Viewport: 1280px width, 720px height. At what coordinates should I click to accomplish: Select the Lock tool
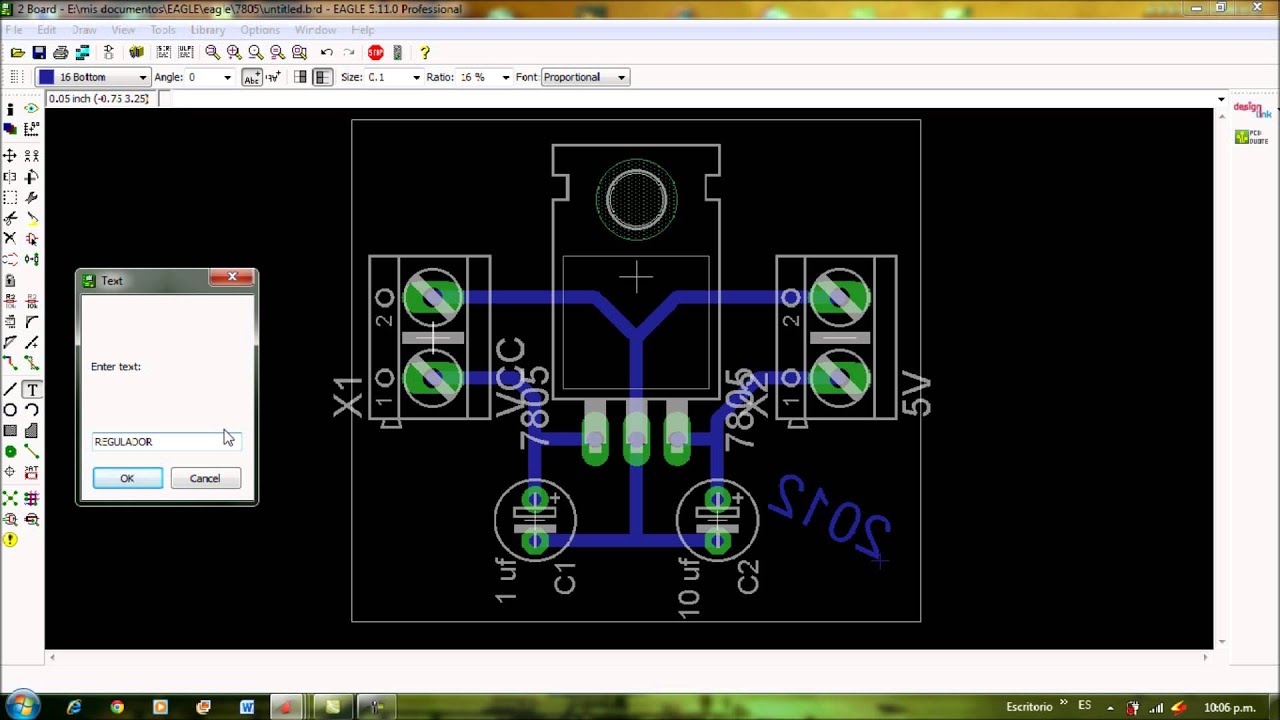[x=10, y=281]
